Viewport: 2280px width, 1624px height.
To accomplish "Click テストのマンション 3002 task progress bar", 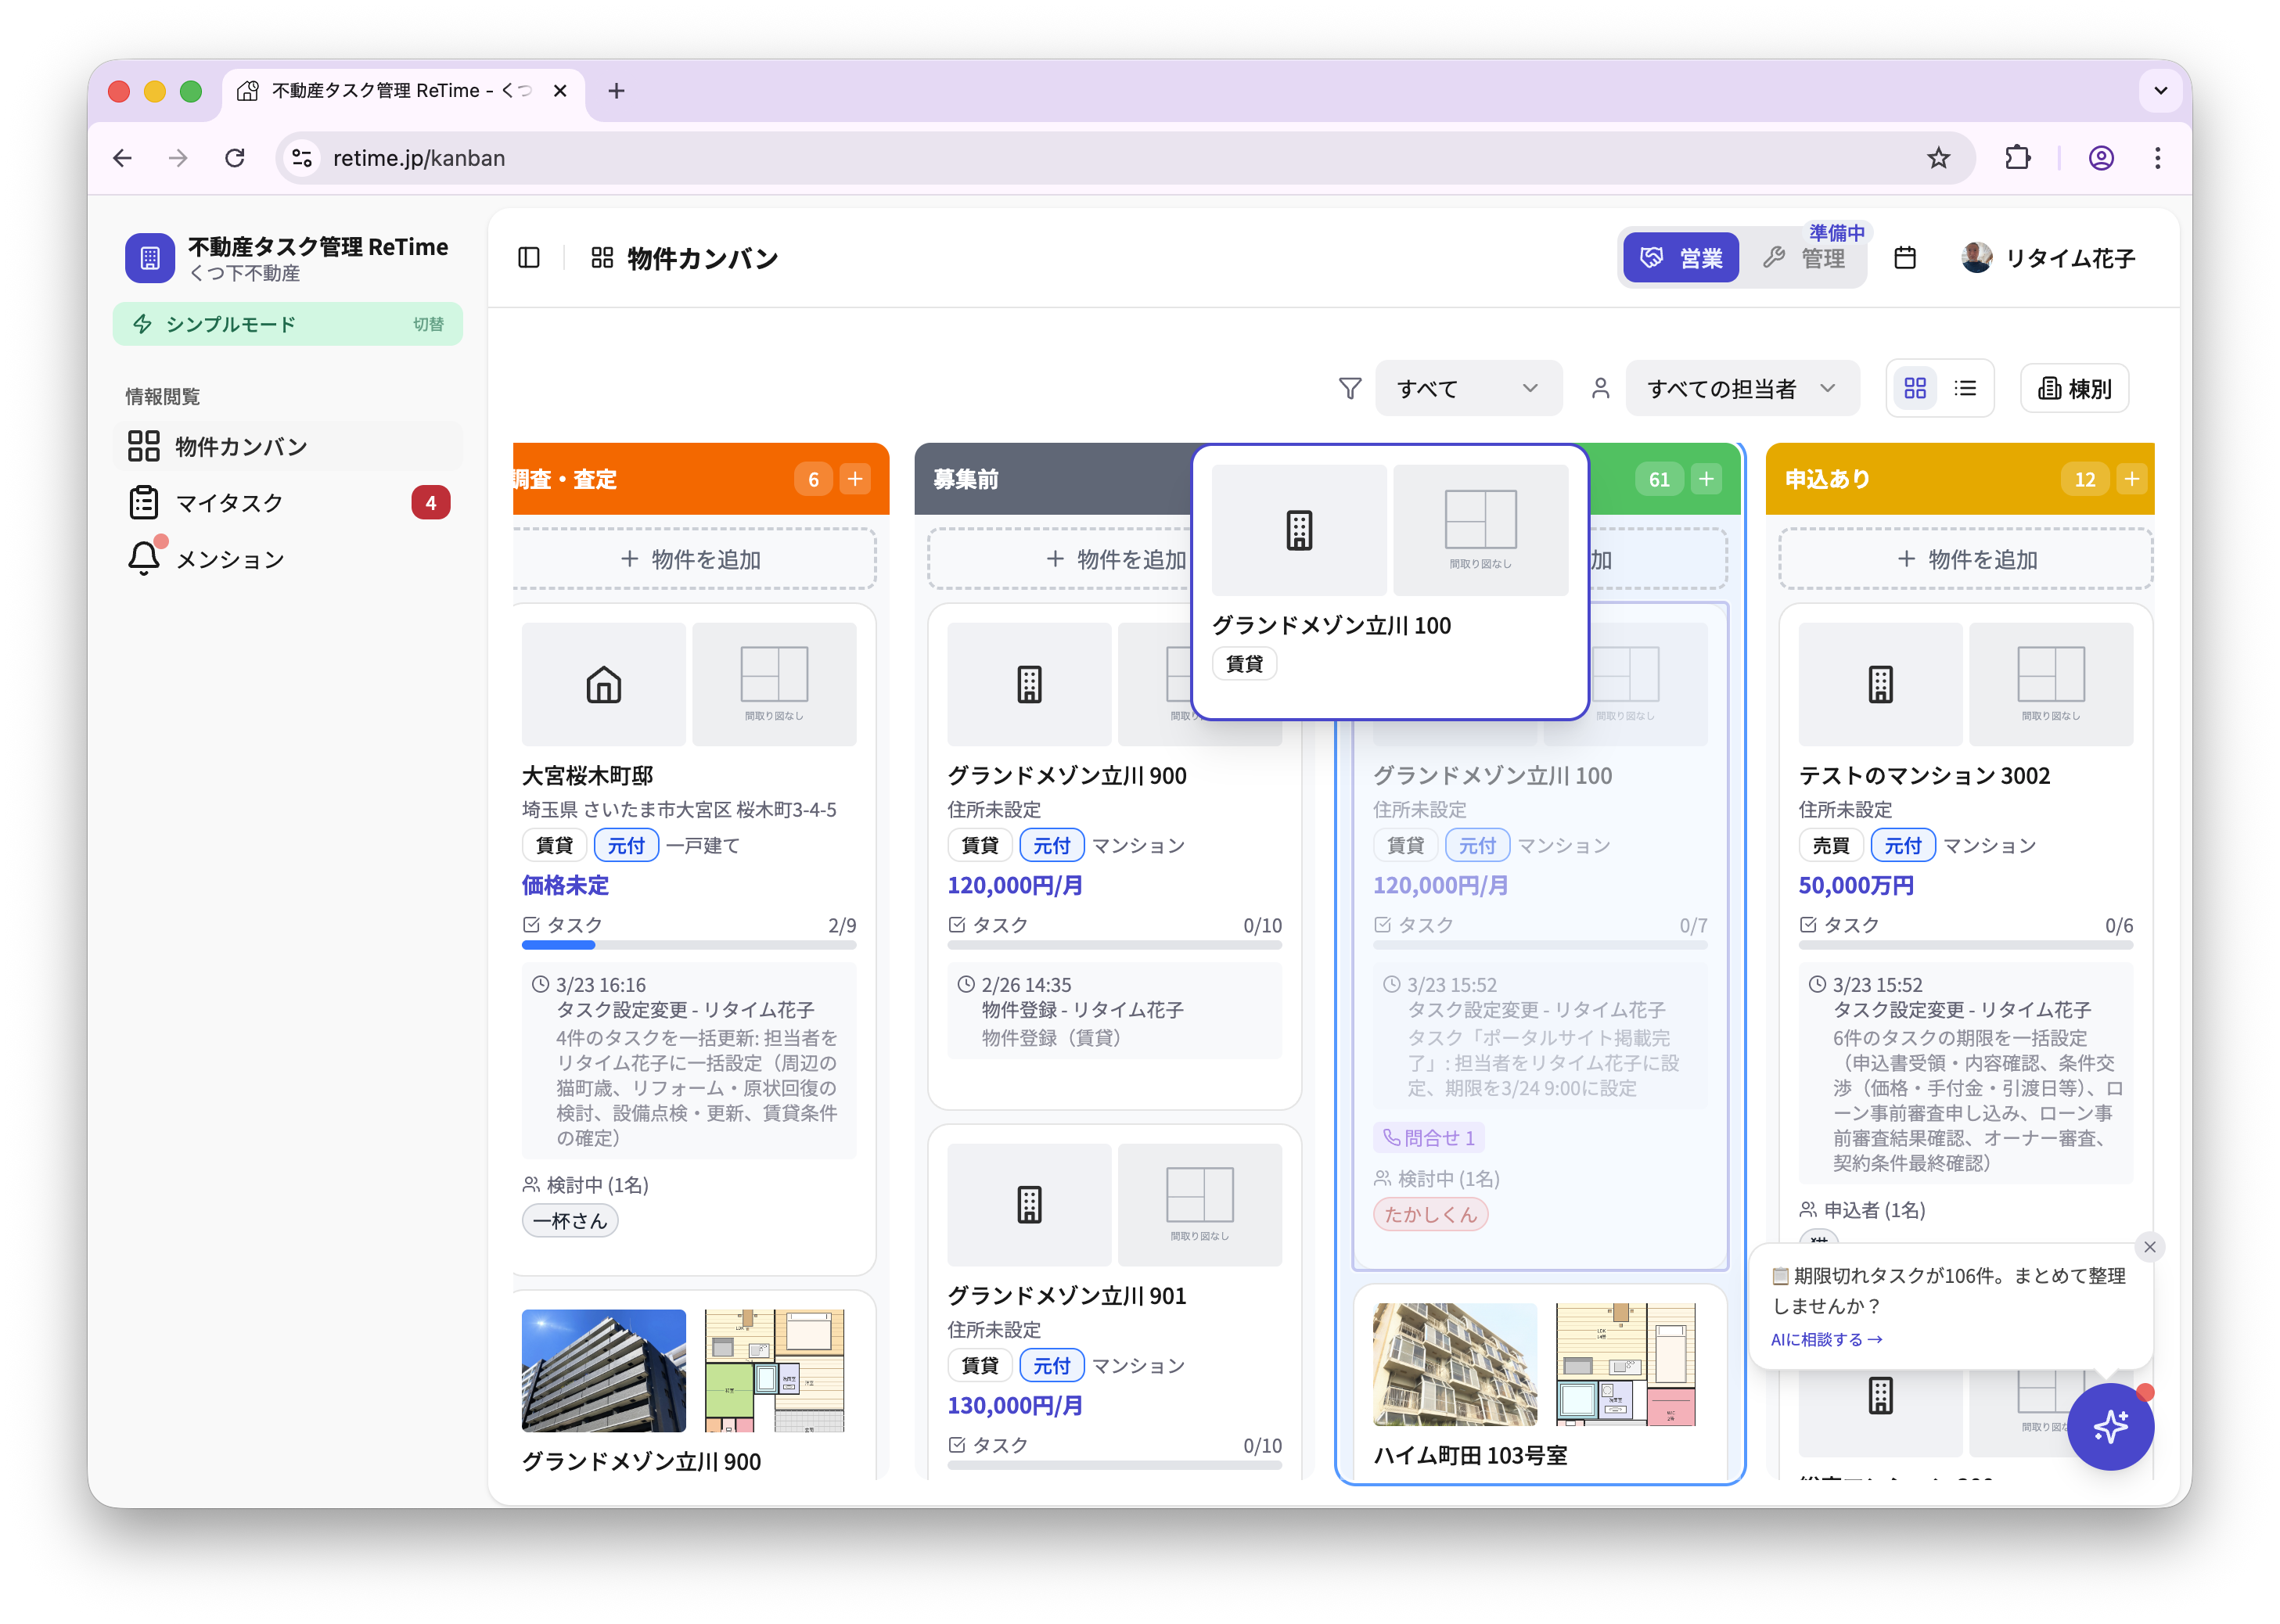I will pyautogui.click(x=1965, y=945).
